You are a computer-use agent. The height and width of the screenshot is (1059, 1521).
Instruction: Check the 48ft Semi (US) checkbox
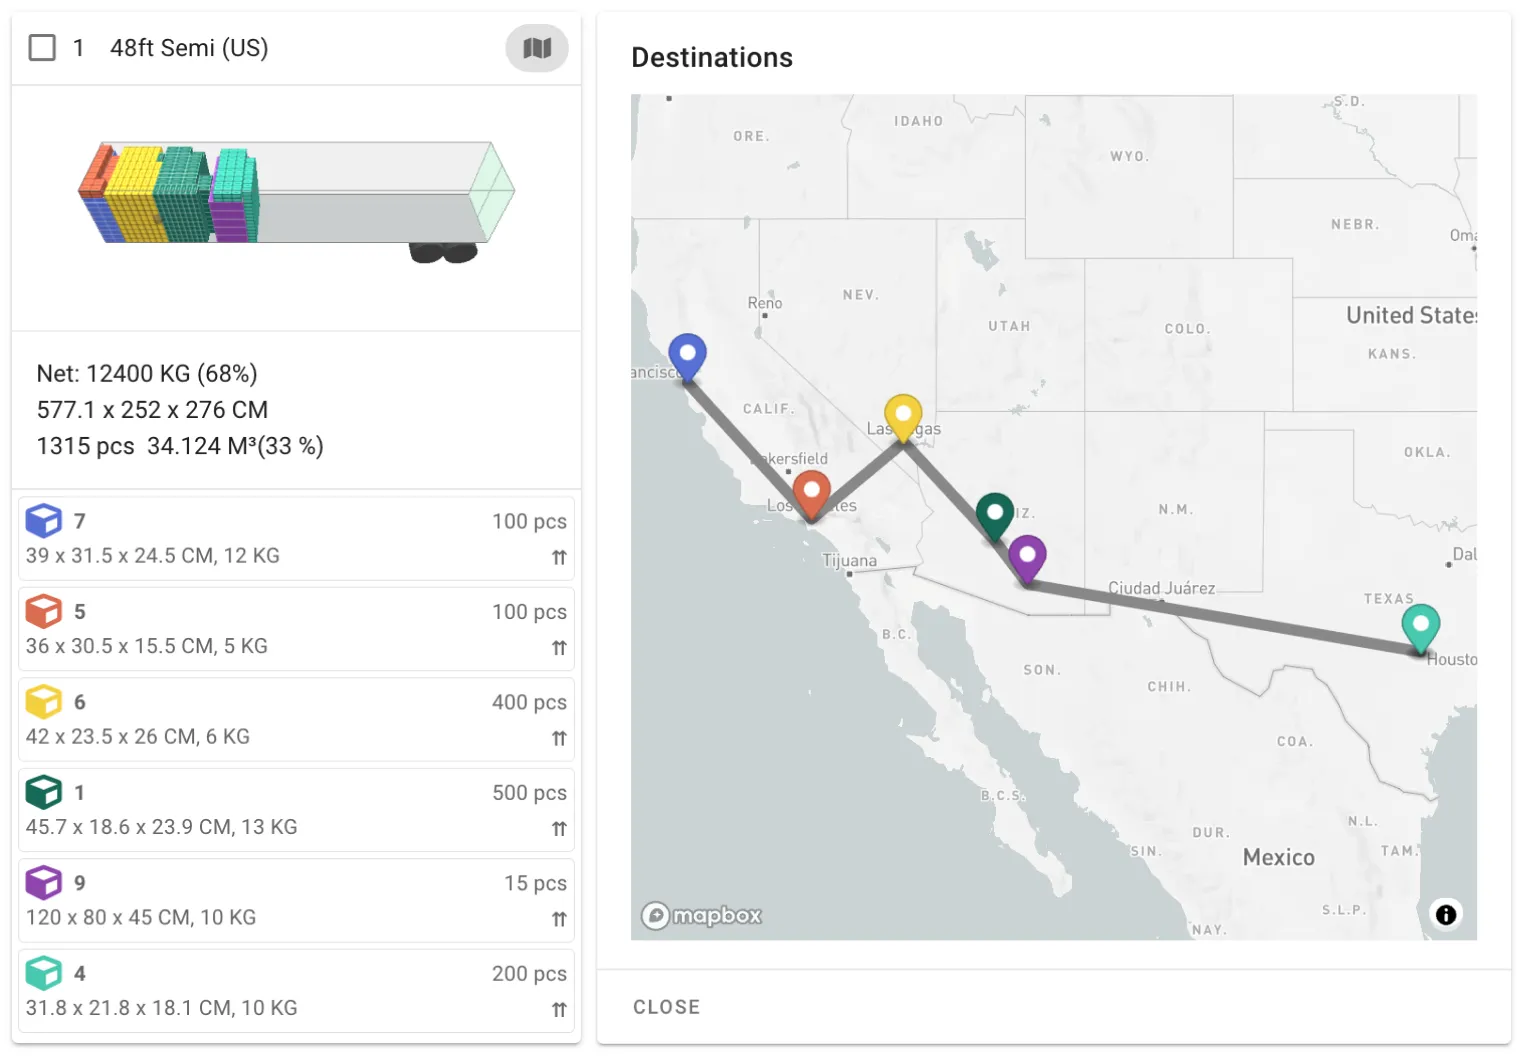tap(42, 47)
